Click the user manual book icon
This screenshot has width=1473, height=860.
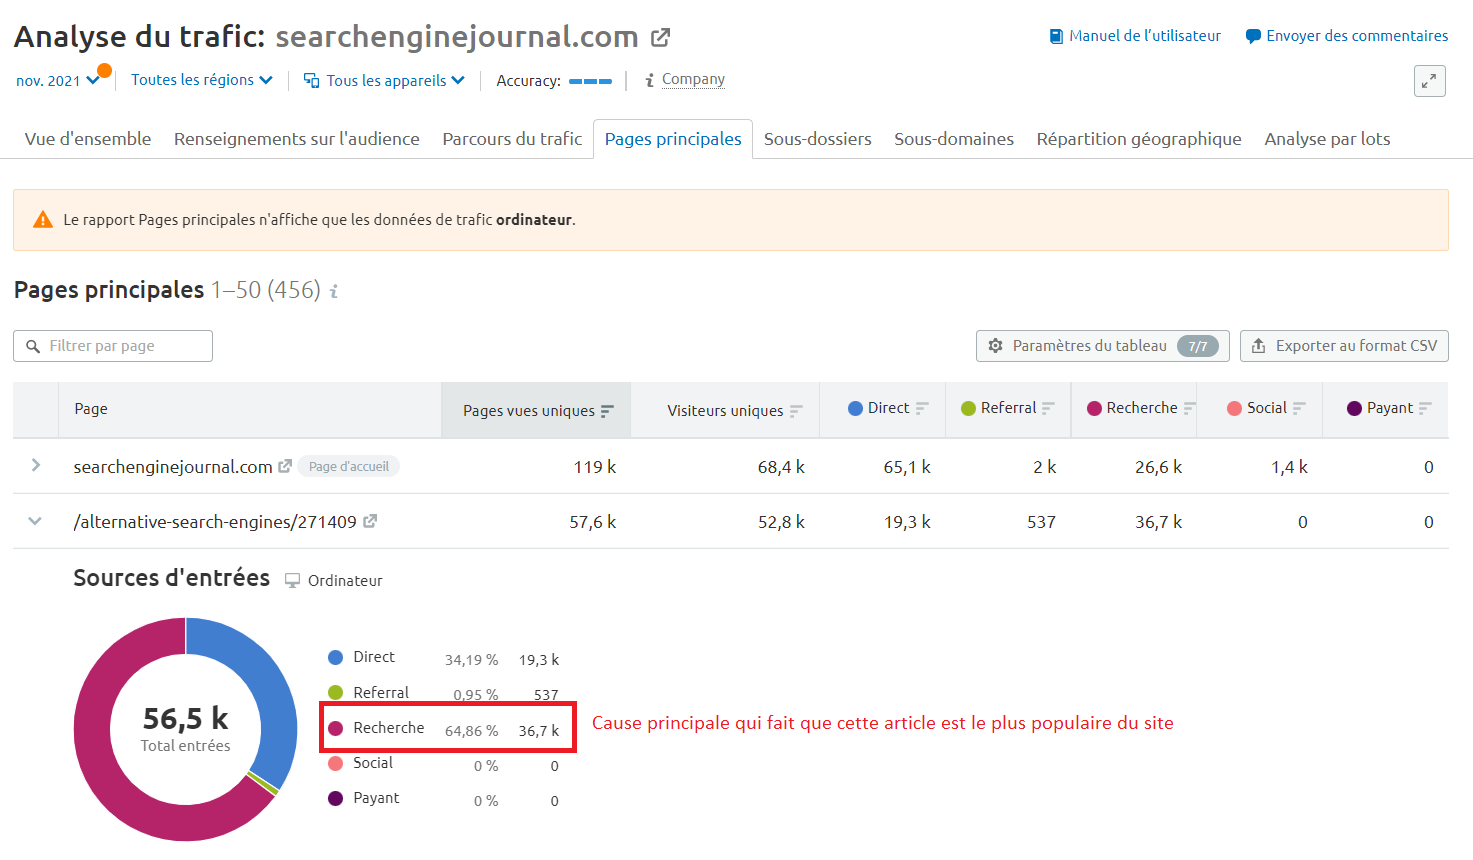pos(1056,36)
